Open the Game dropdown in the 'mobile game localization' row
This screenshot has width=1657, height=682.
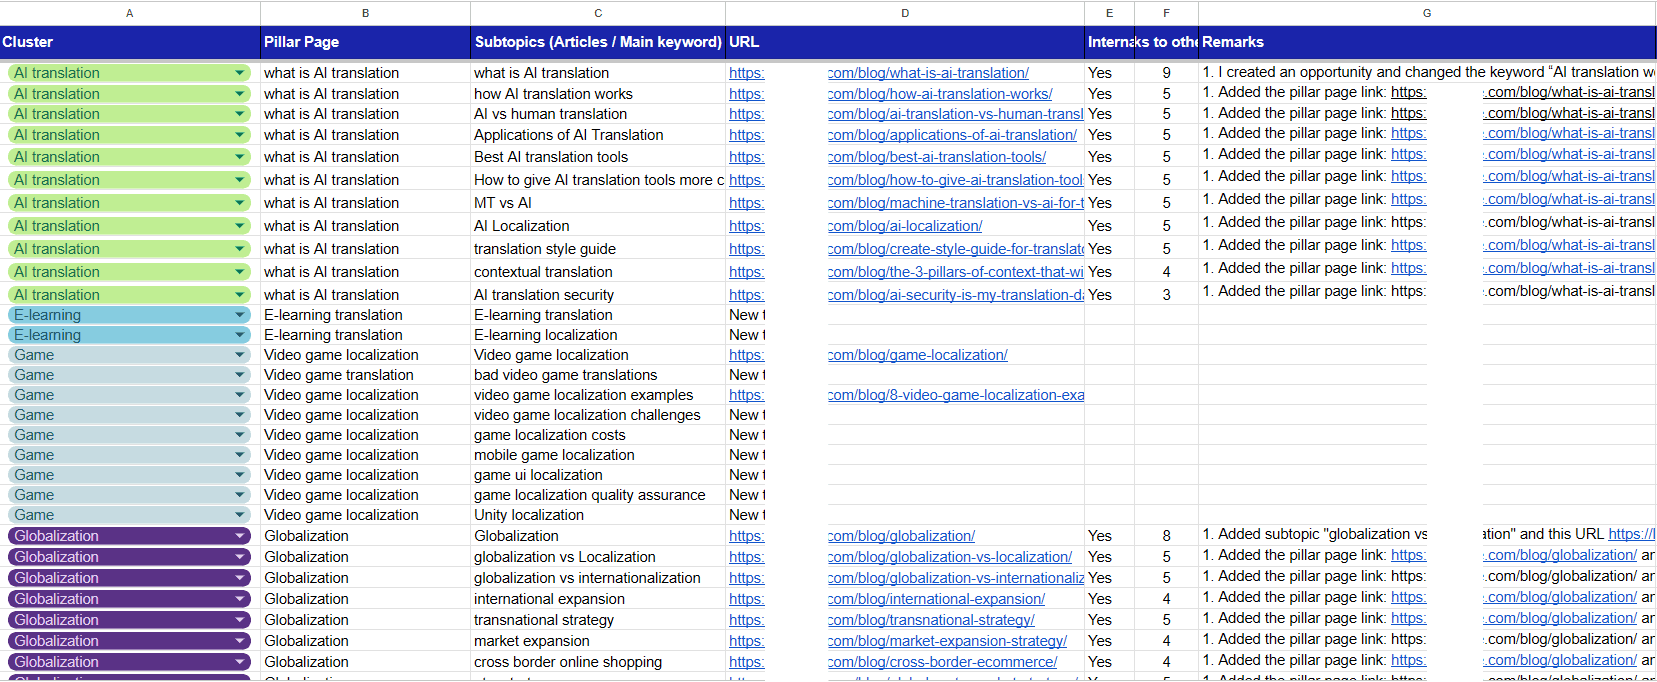(240, 455)
